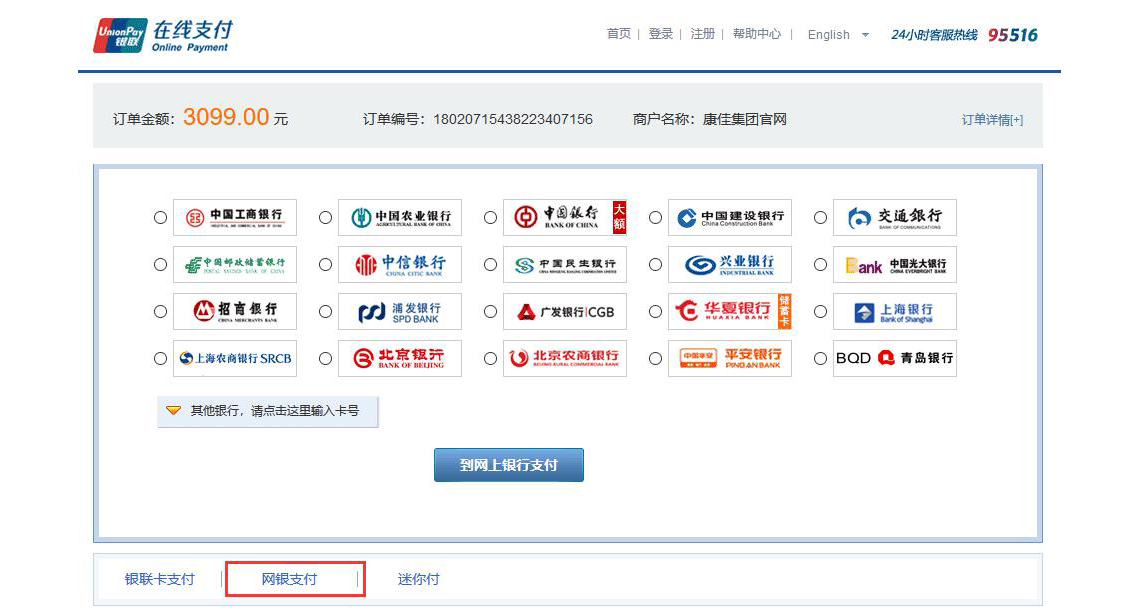
Task: Choose the ICBC 中国工商银行 bank logo
Action: [x=235, y=217]
